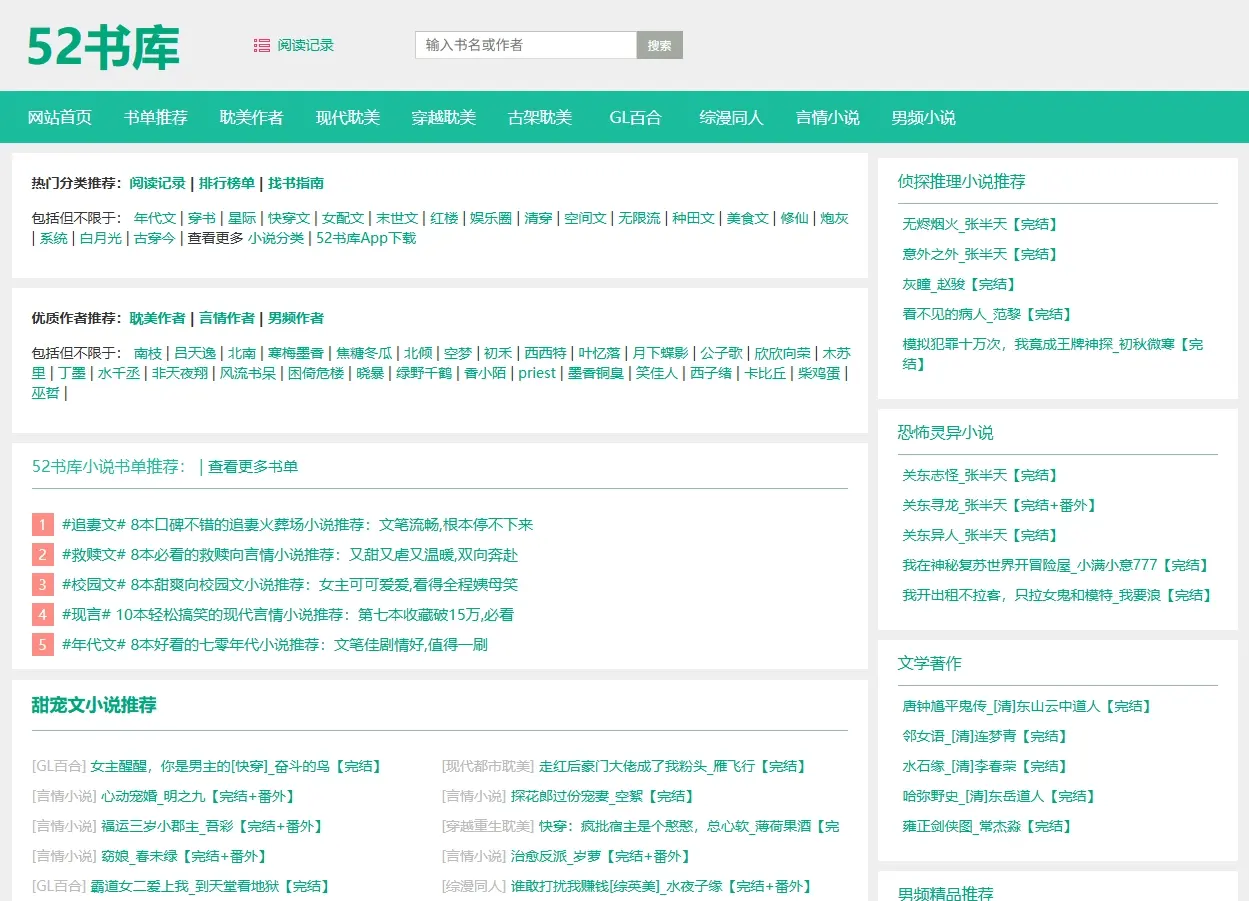1249x901 pixels.
Task: Open 哈弥野史_[清]东岳道人 link
Action: pyautogui.click(x=999, y=796)
